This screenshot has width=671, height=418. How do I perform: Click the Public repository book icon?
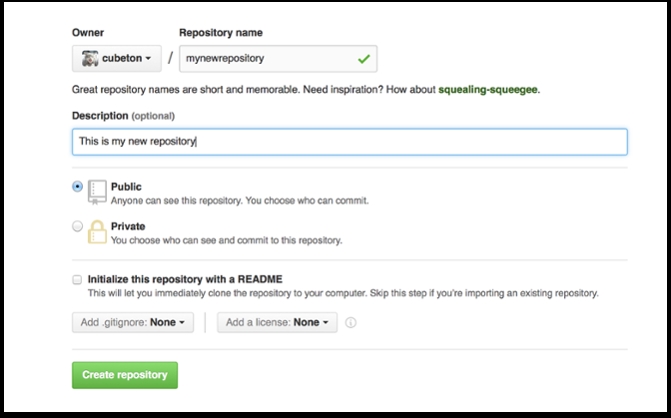tap(97, 192)
